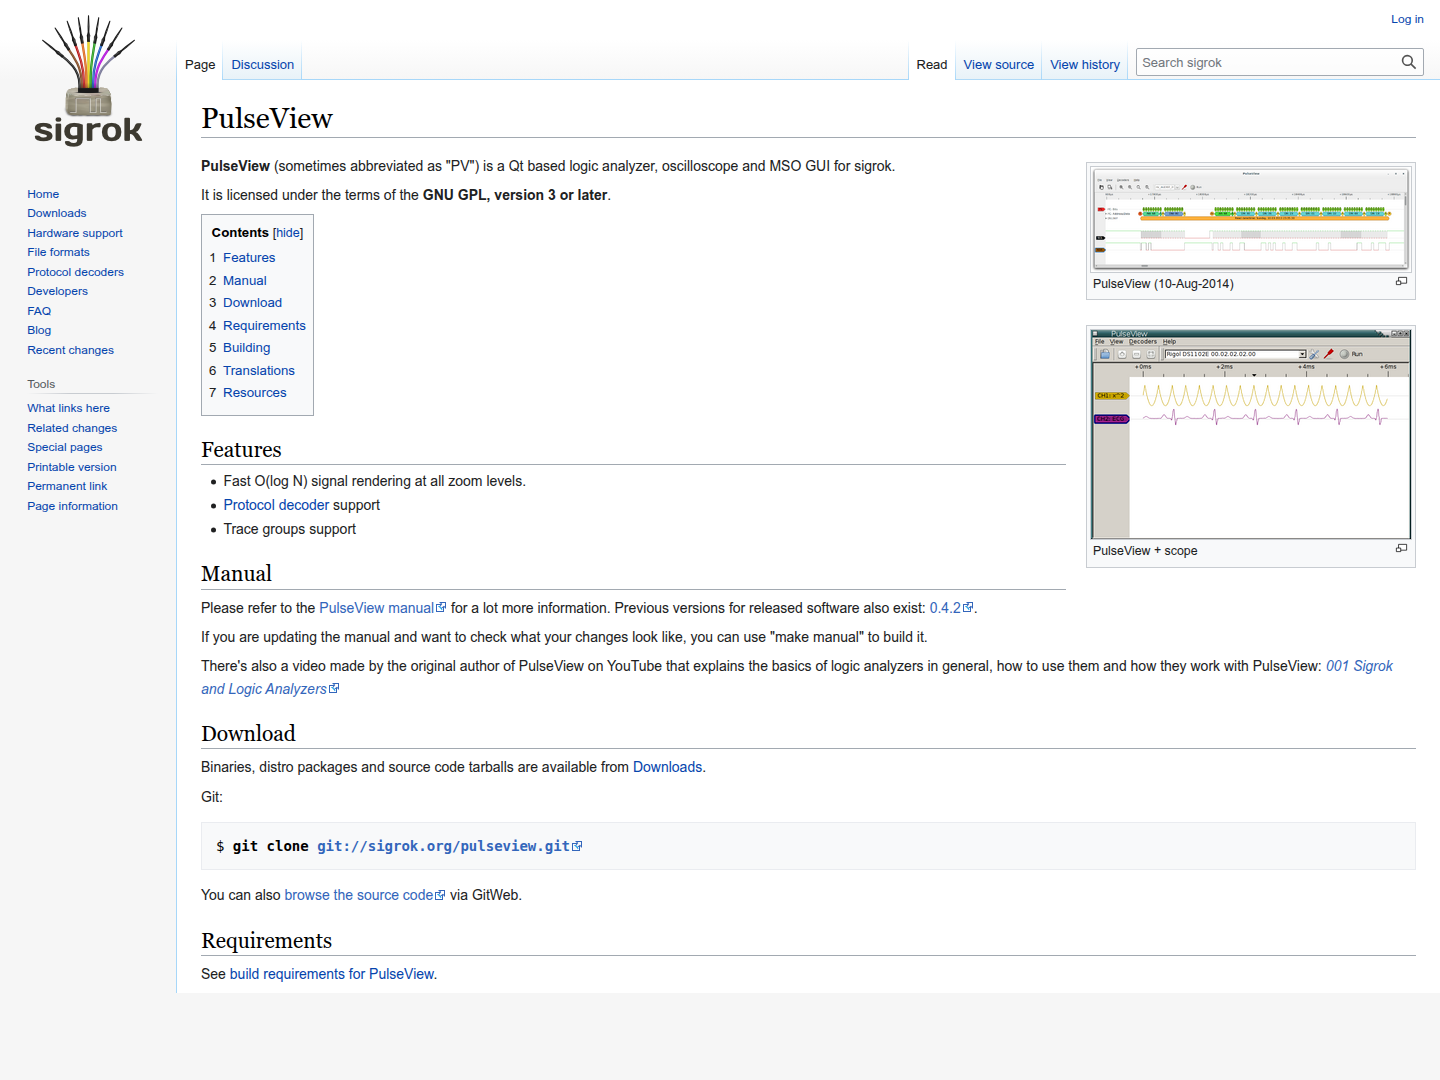Image resolution: width=1440 pixels, height=1080 pixels.
Task: Jump to Download in Contents
Action: tap(252, 303)
